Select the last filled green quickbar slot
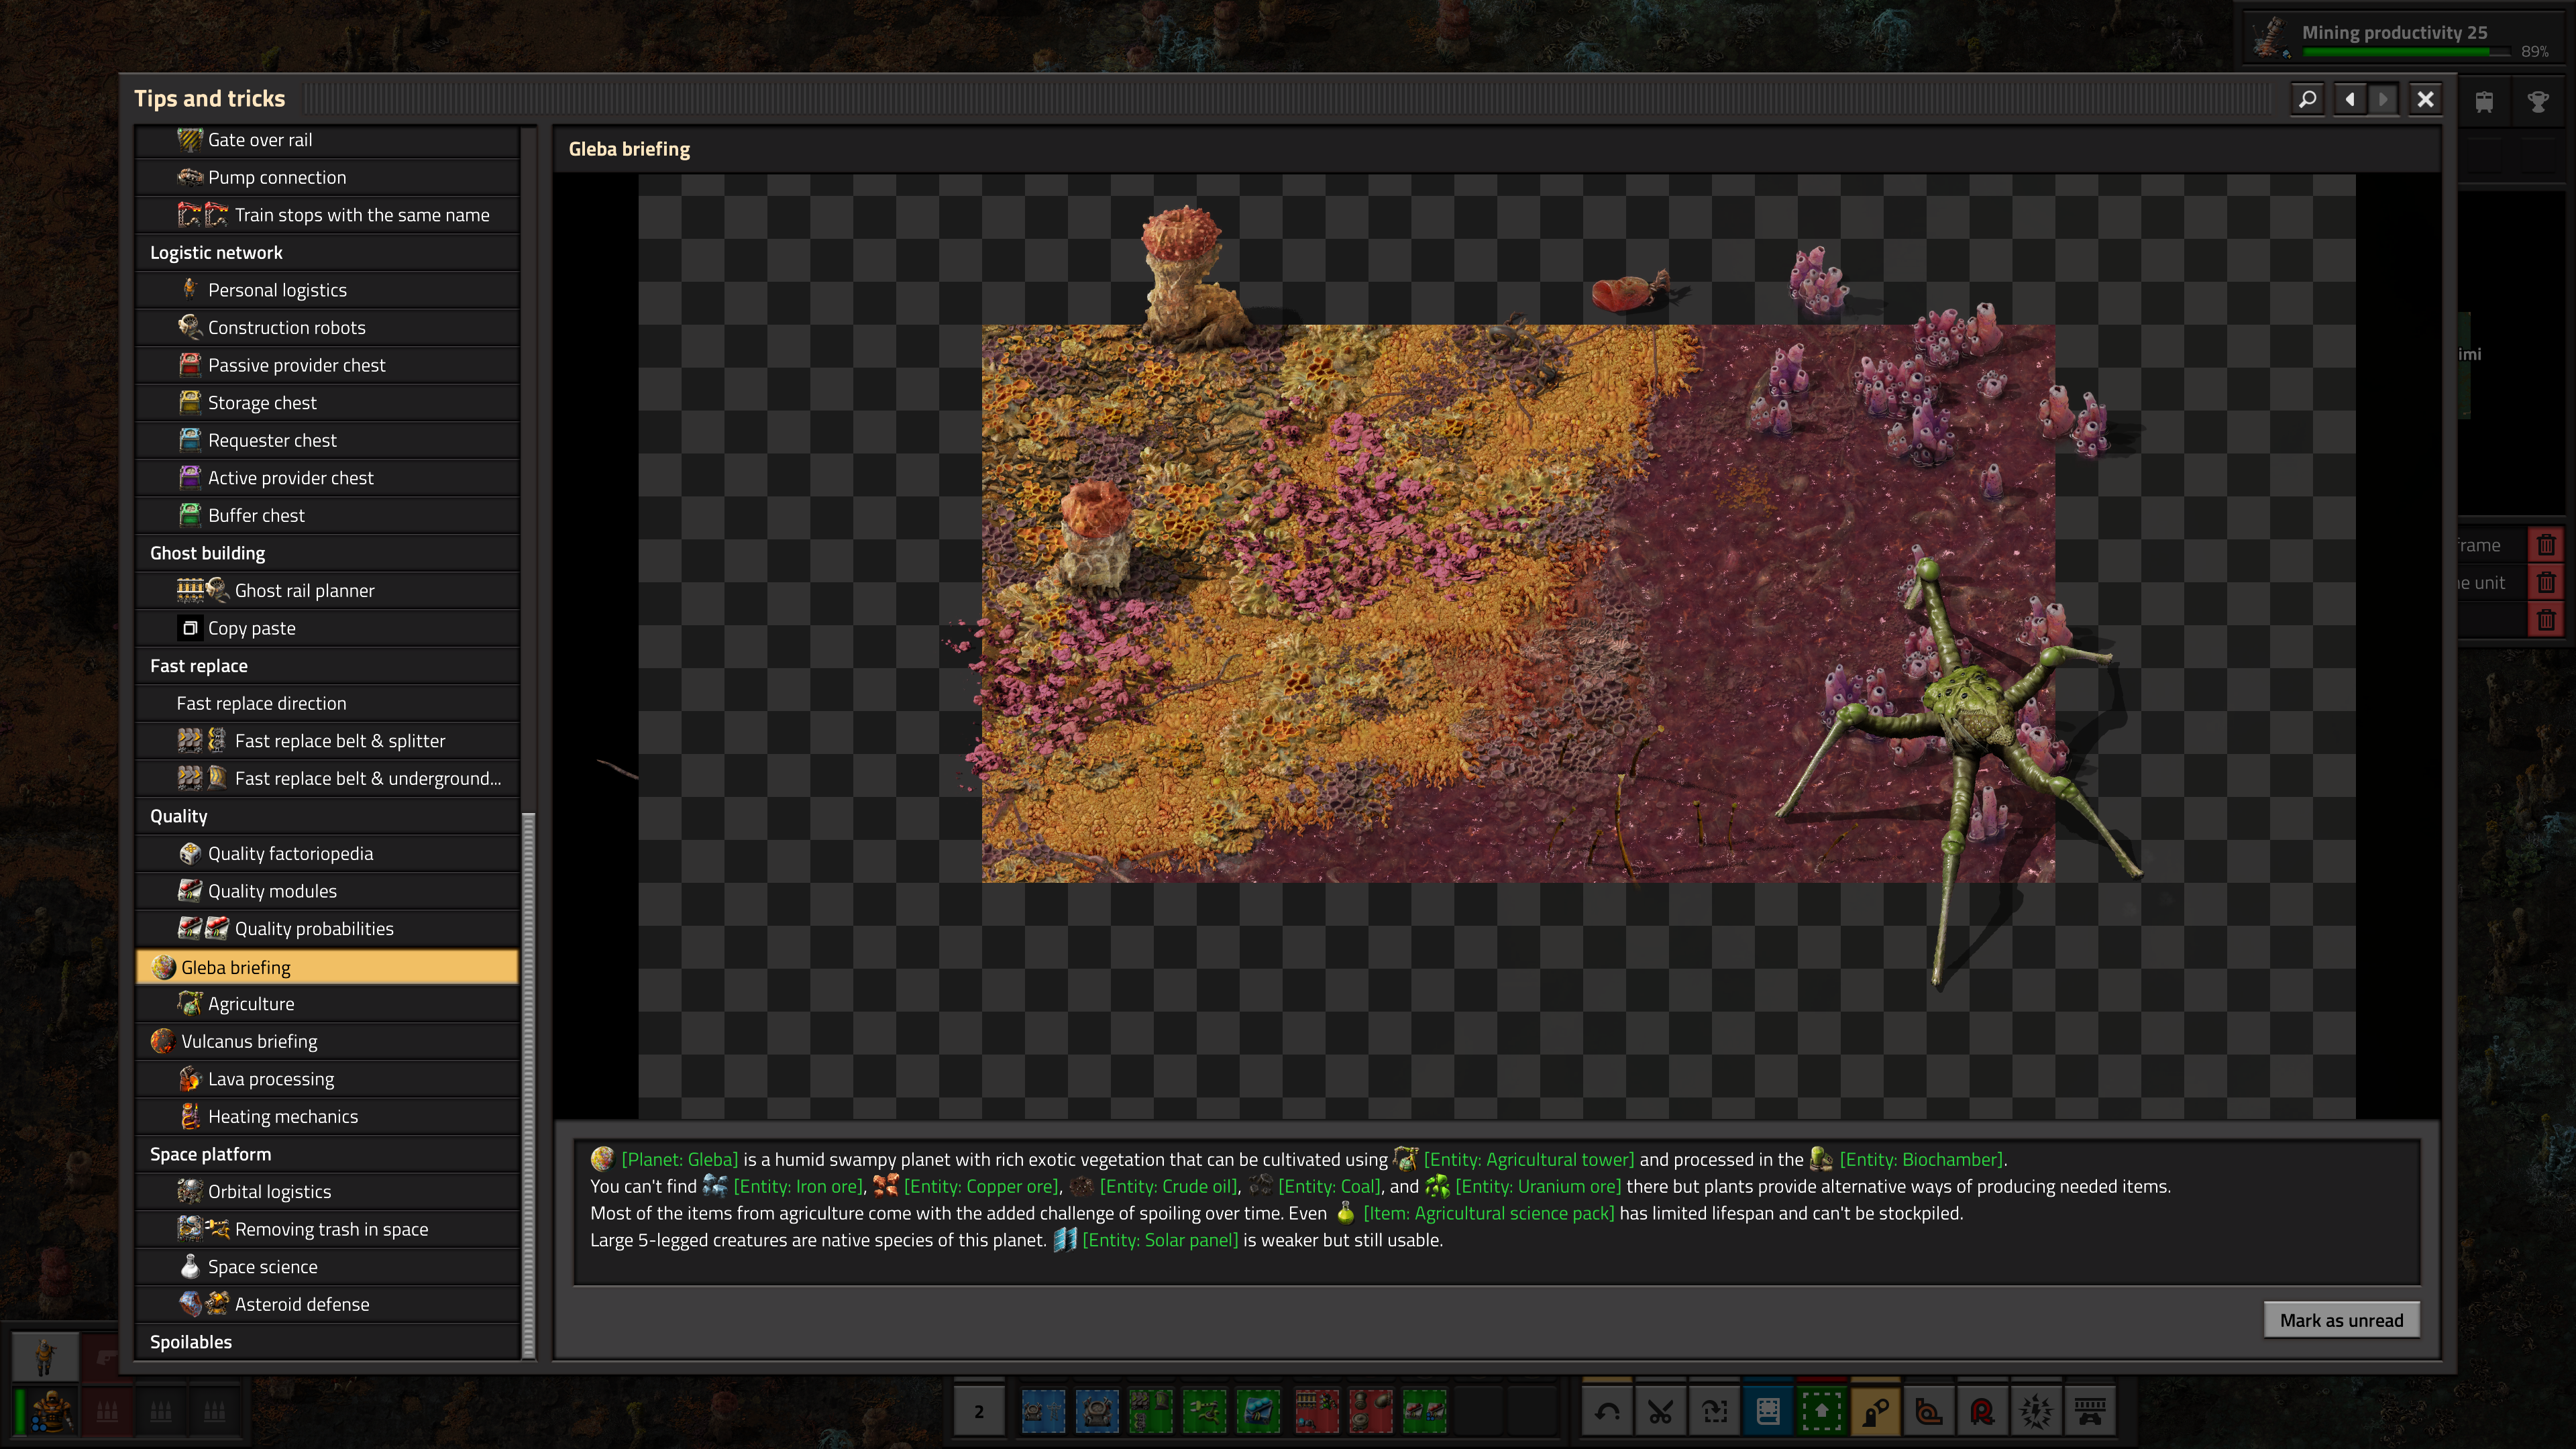Screen dimensions: 2576x1449 [1424, 1411]
